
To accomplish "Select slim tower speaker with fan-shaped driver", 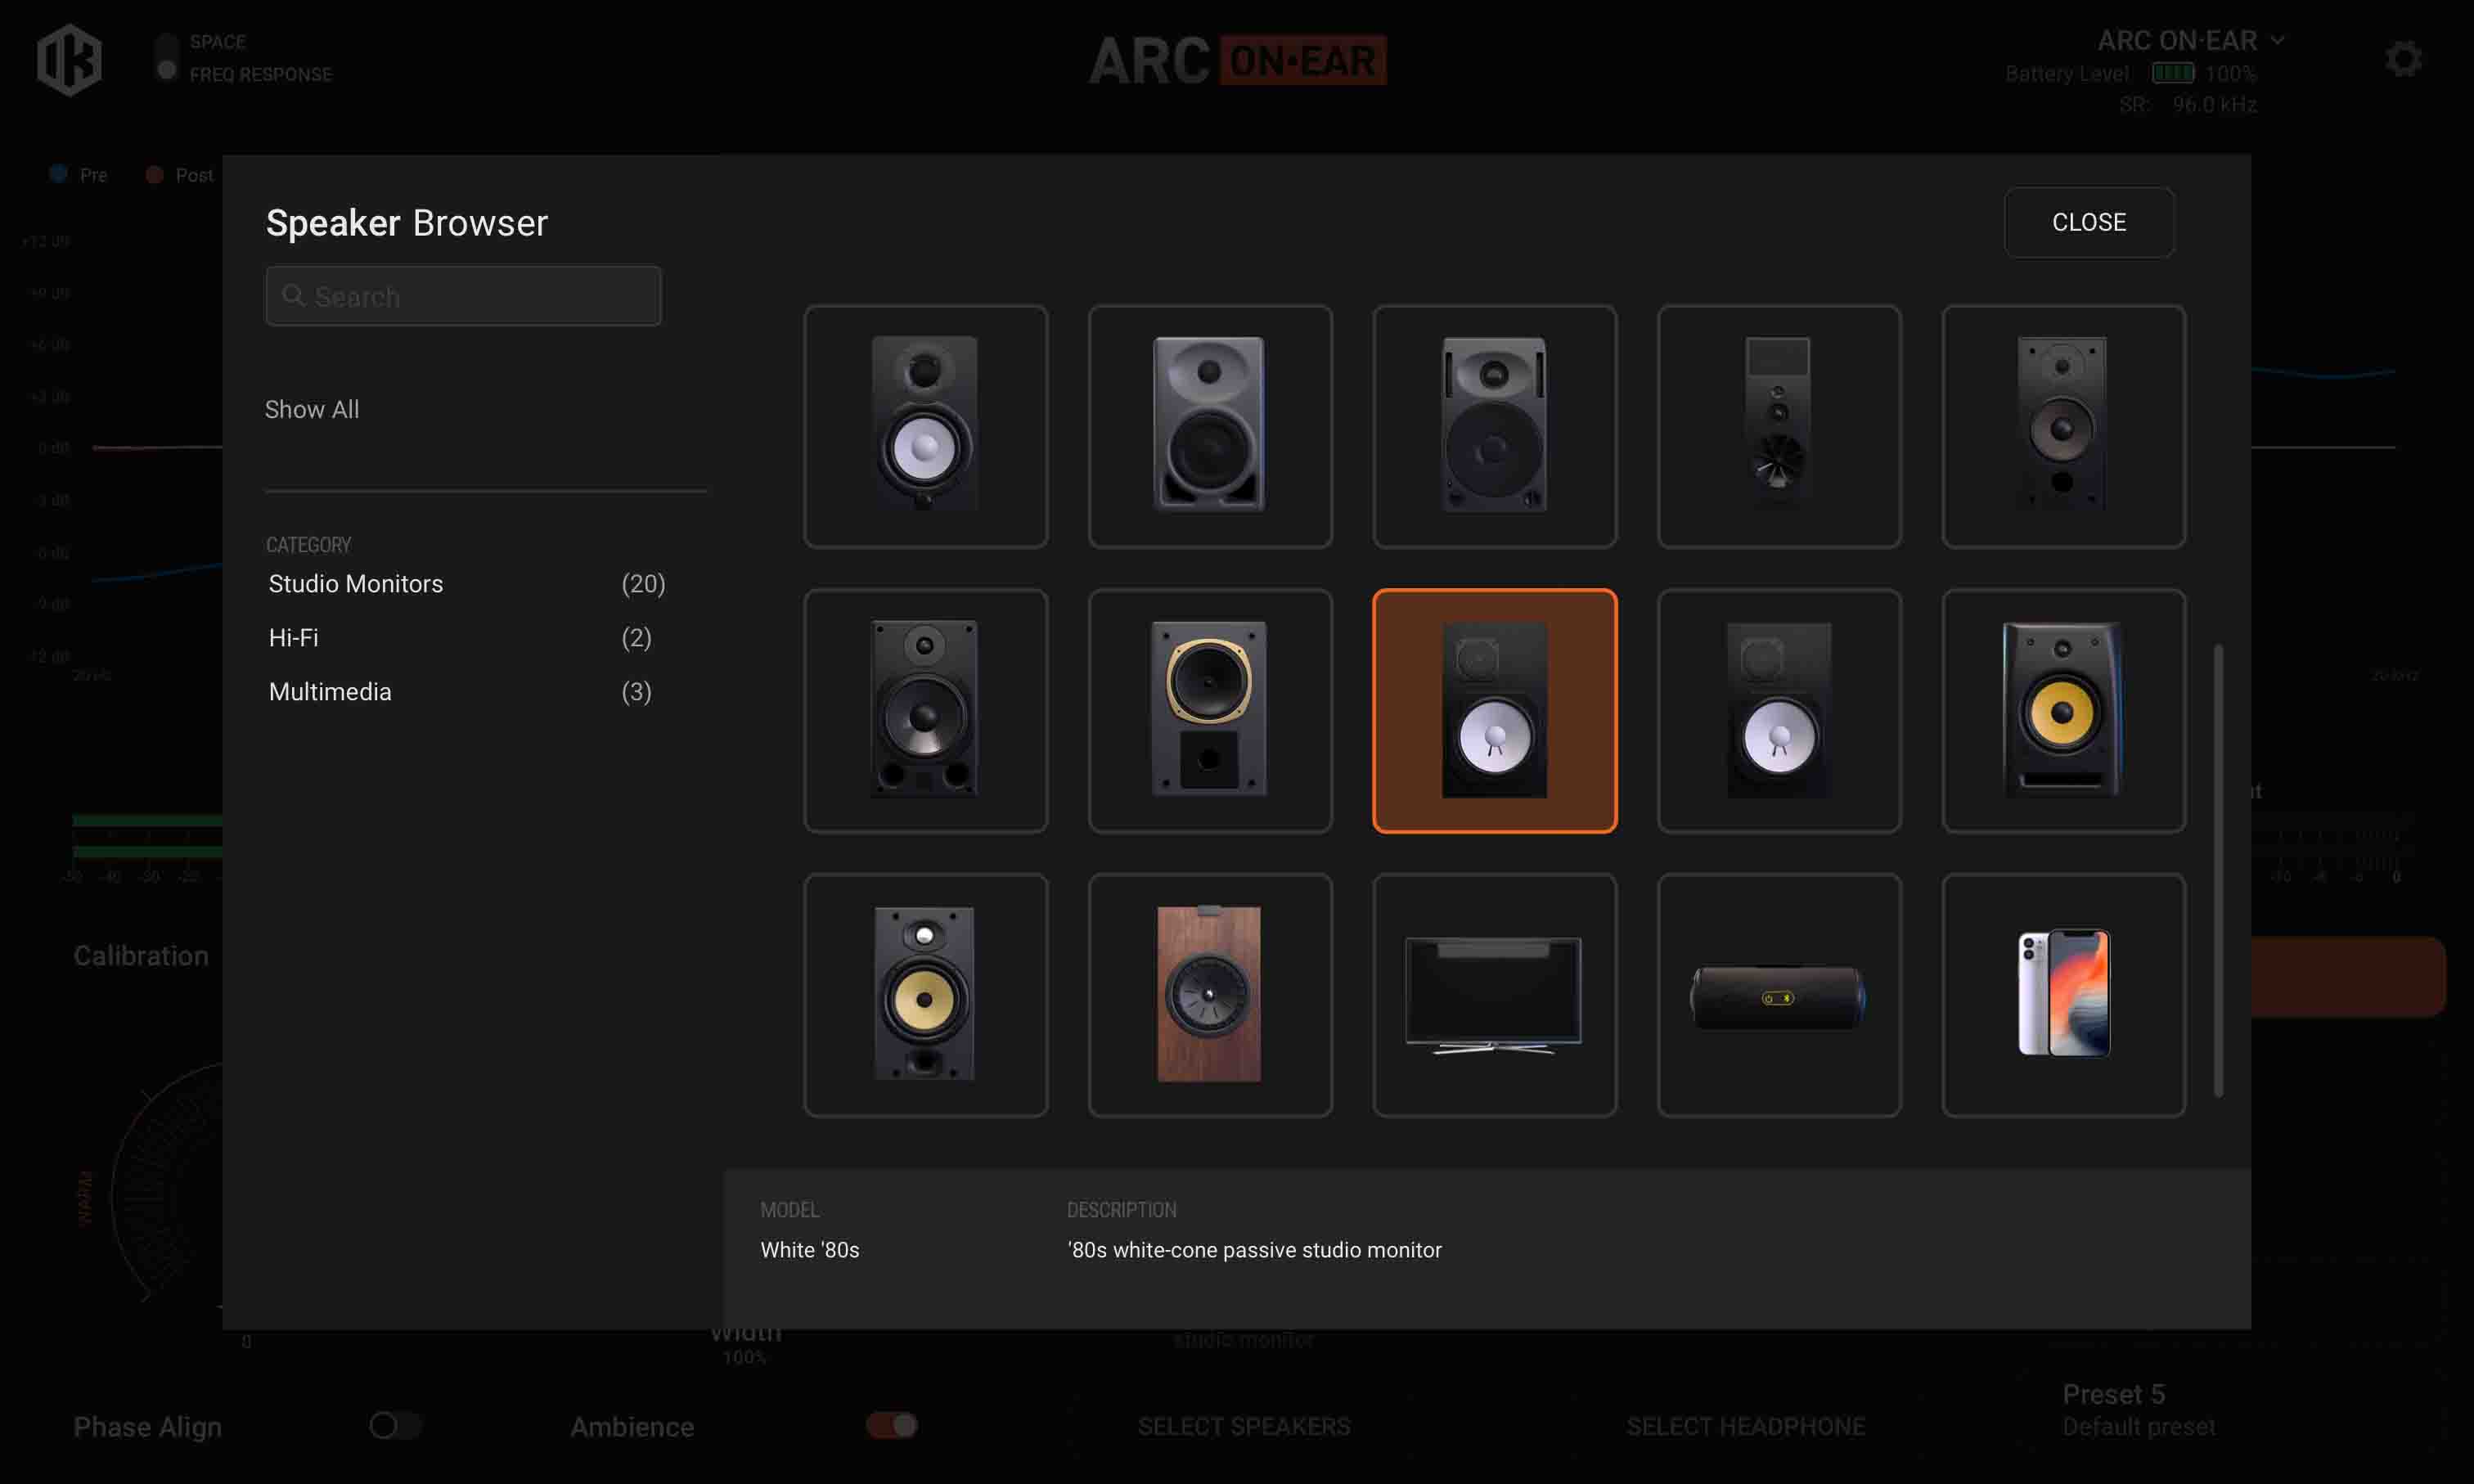I will (x=1779, y=427).
